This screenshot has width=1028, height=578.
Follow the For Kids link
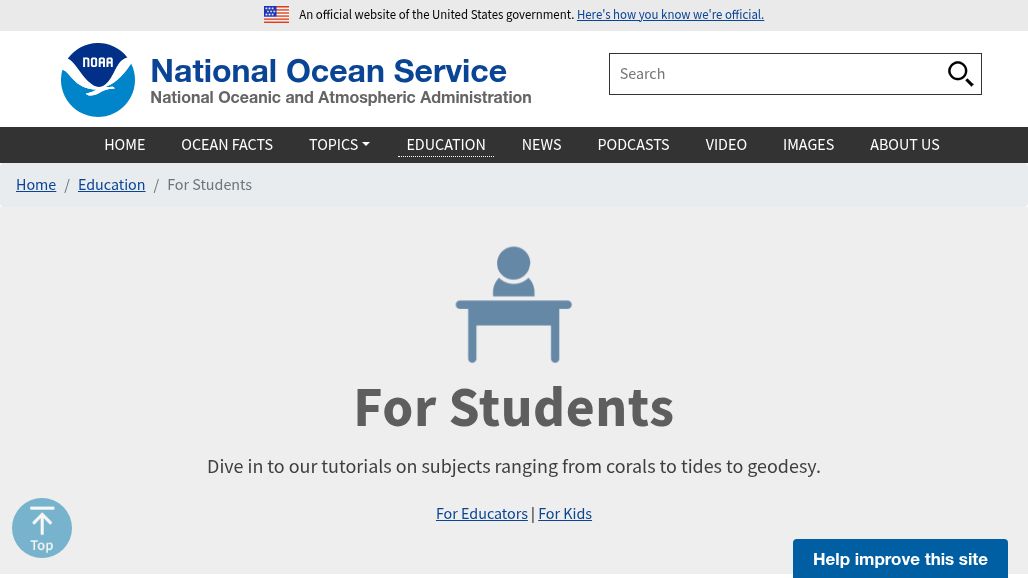click(x=565, y=513)
